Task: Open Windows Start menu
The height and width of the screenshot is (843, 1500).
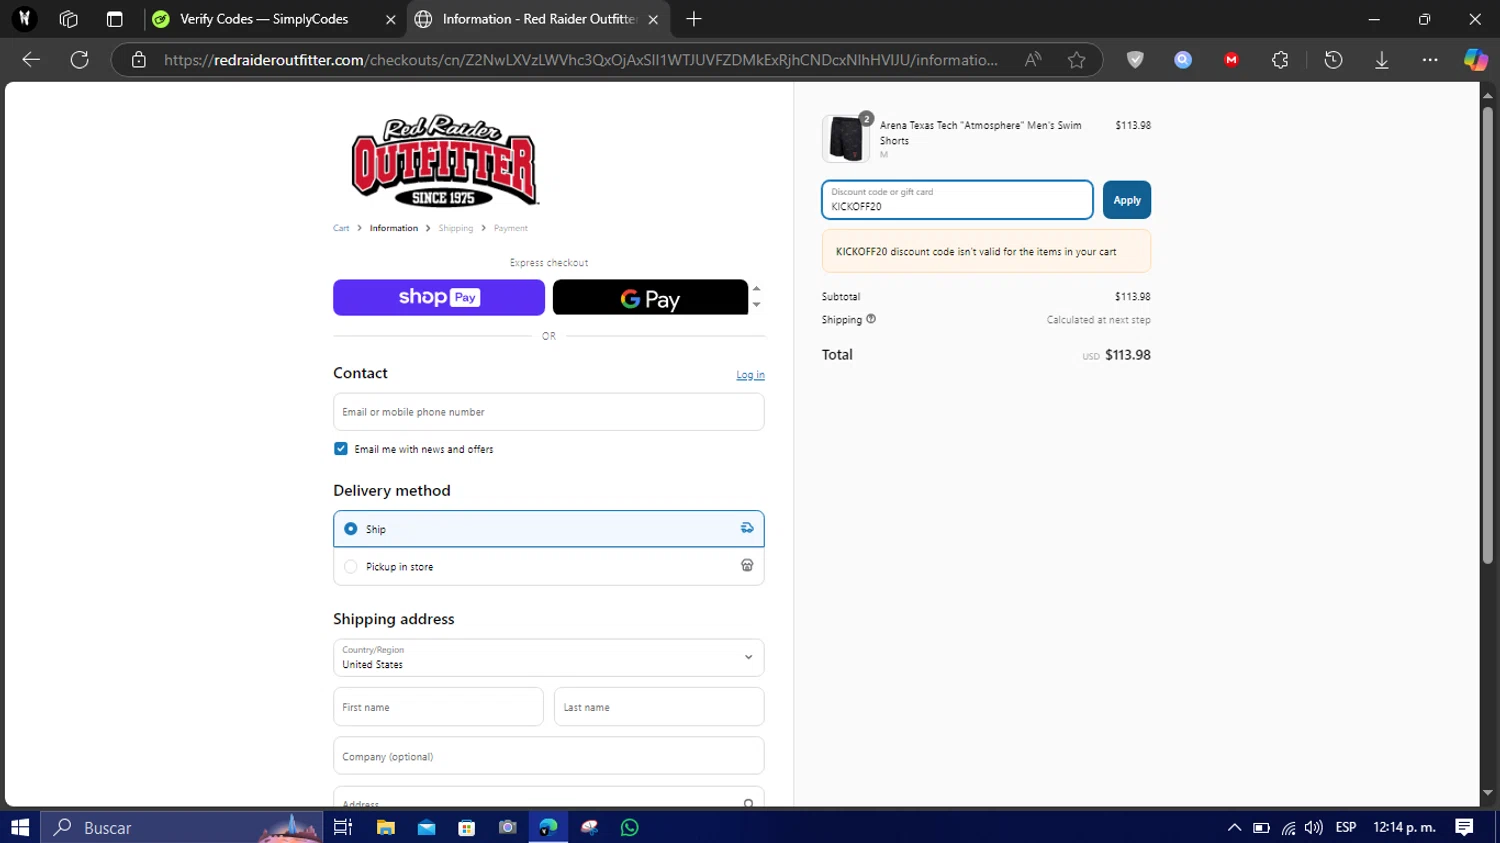Action: coord(20,827)
